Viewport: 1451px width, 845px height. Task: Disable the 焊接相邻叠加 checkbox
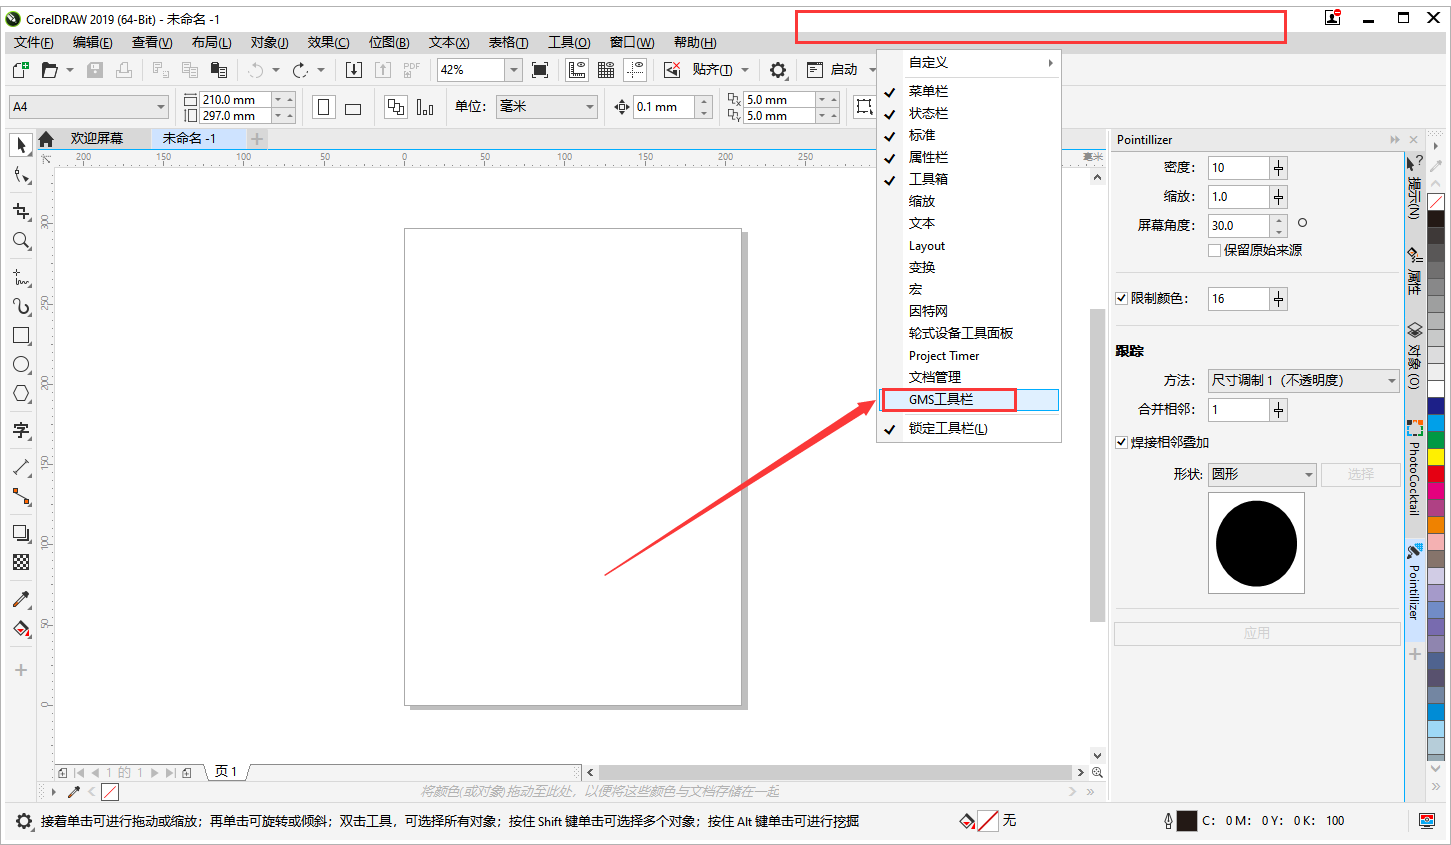click(1122, 442)
